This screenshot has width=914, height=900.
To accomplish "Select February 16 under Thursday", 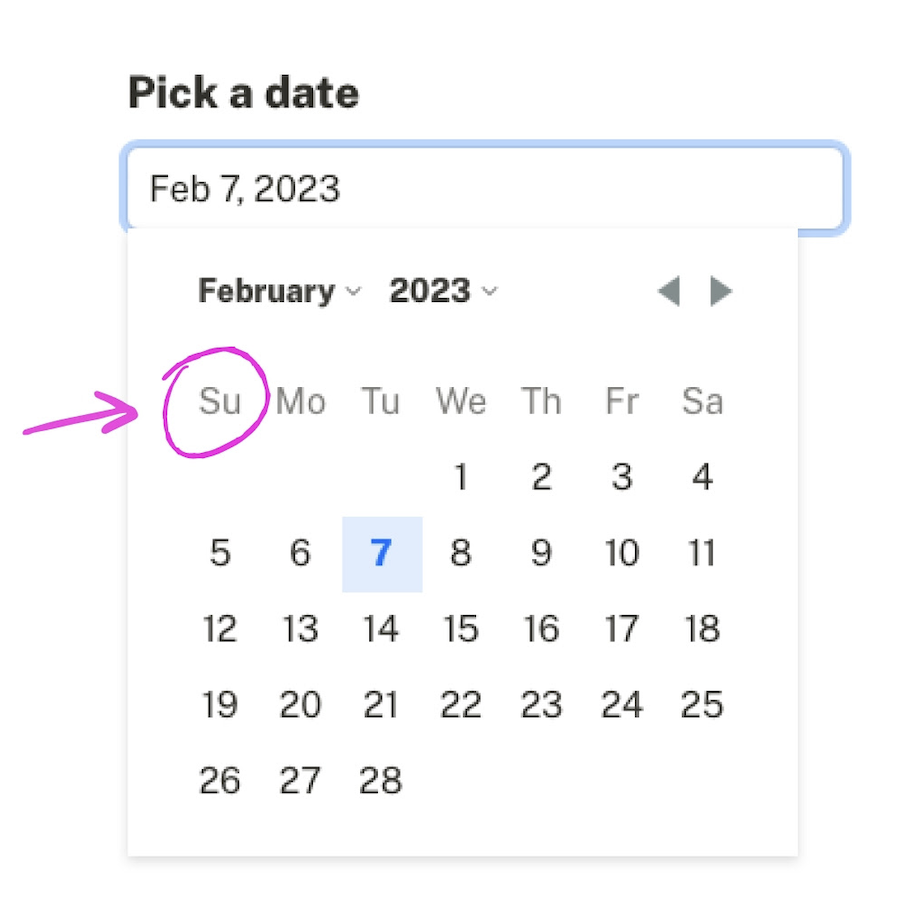I will (541, 630).
